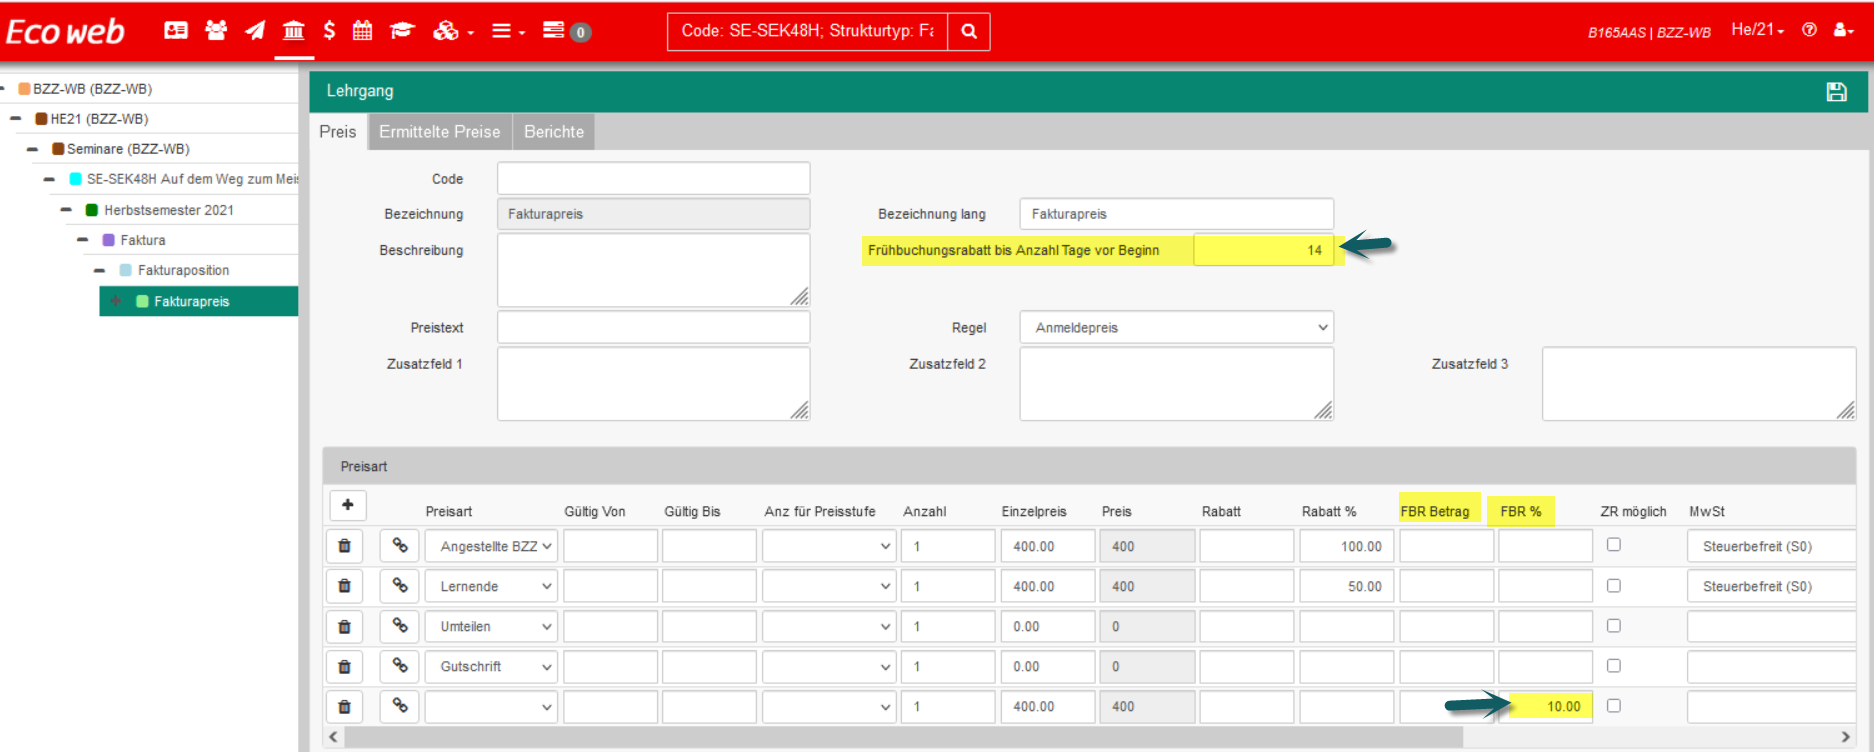This screenshot has height=752, width=1874.
Task: Click the Eco web logo
Action: (66, 31)
